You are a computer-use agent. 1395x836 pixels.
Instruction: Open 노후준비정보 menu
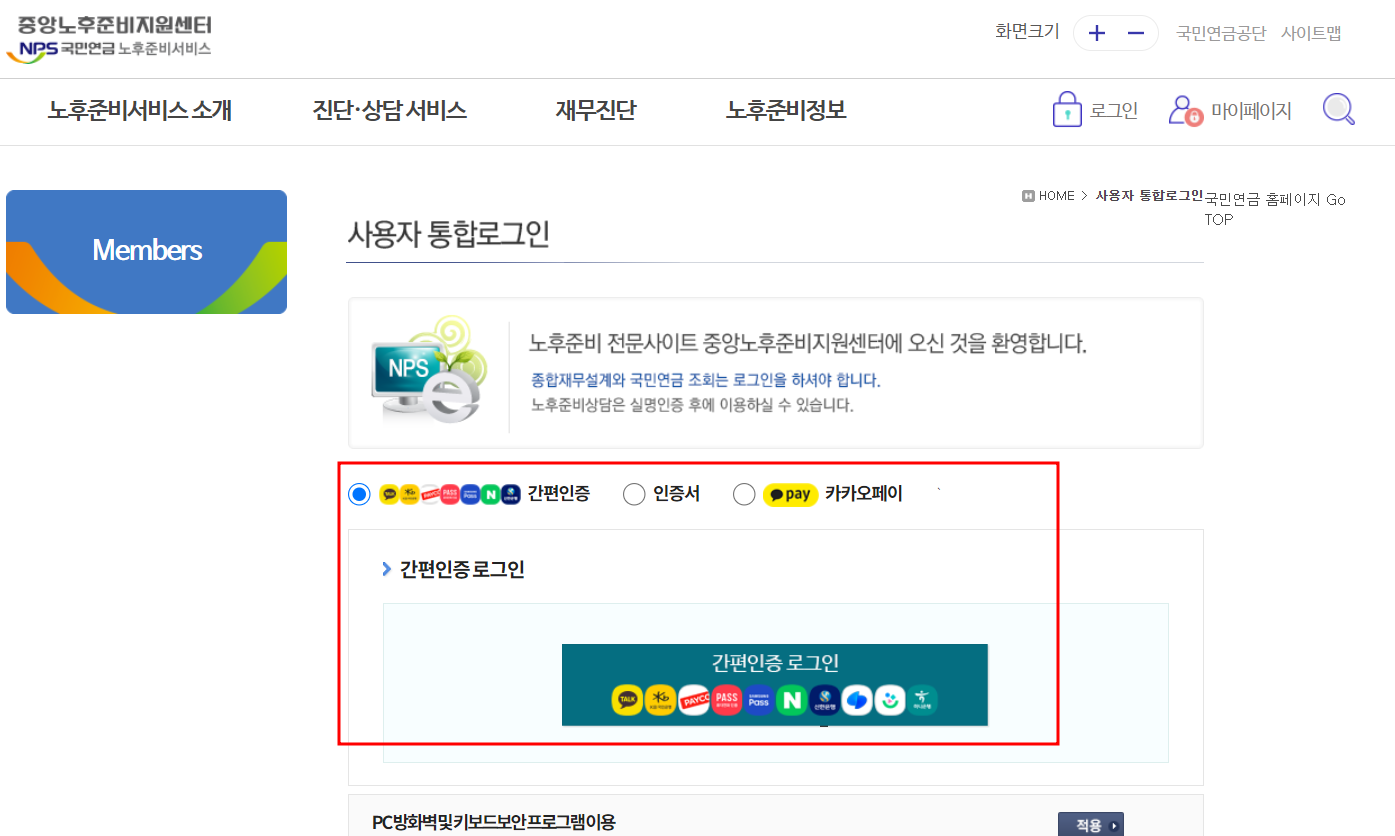click(786, 110)
